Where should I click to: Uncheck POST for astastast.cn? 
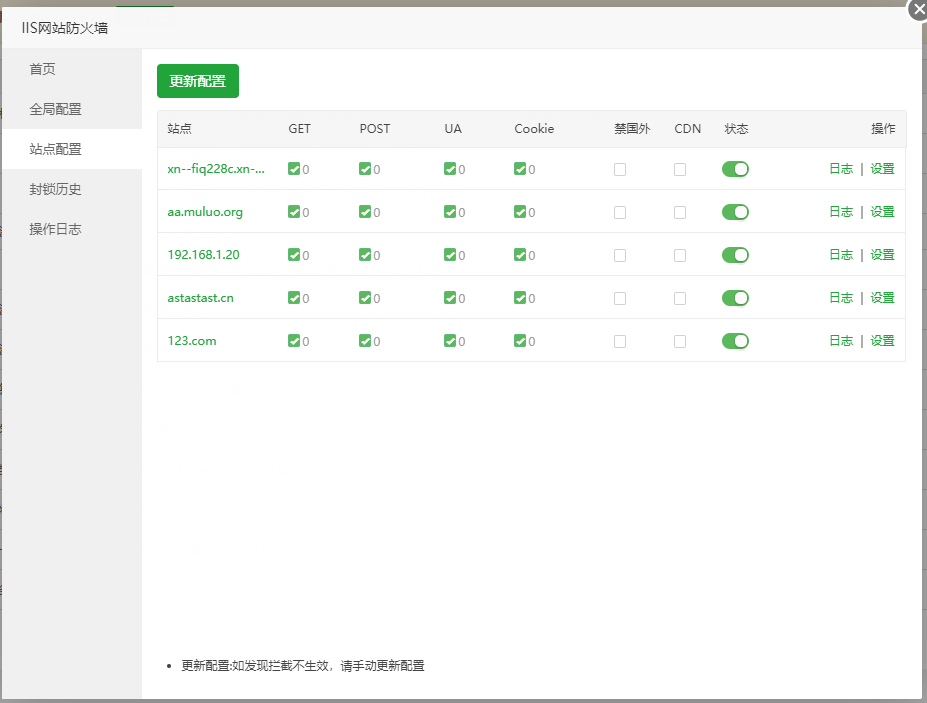point(365,298)
